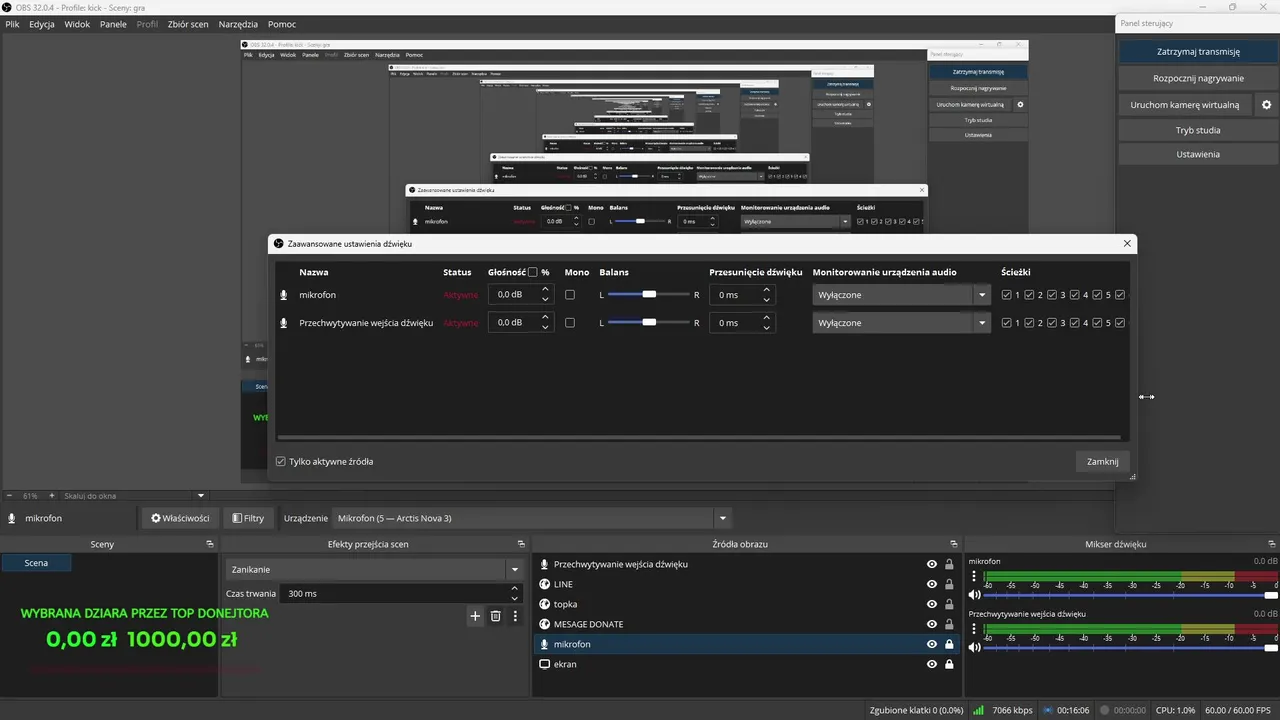Add a new scene transition with plus
Image resolution: width=1280 pixels, height=720 pixels.
[x=475, y=616]
